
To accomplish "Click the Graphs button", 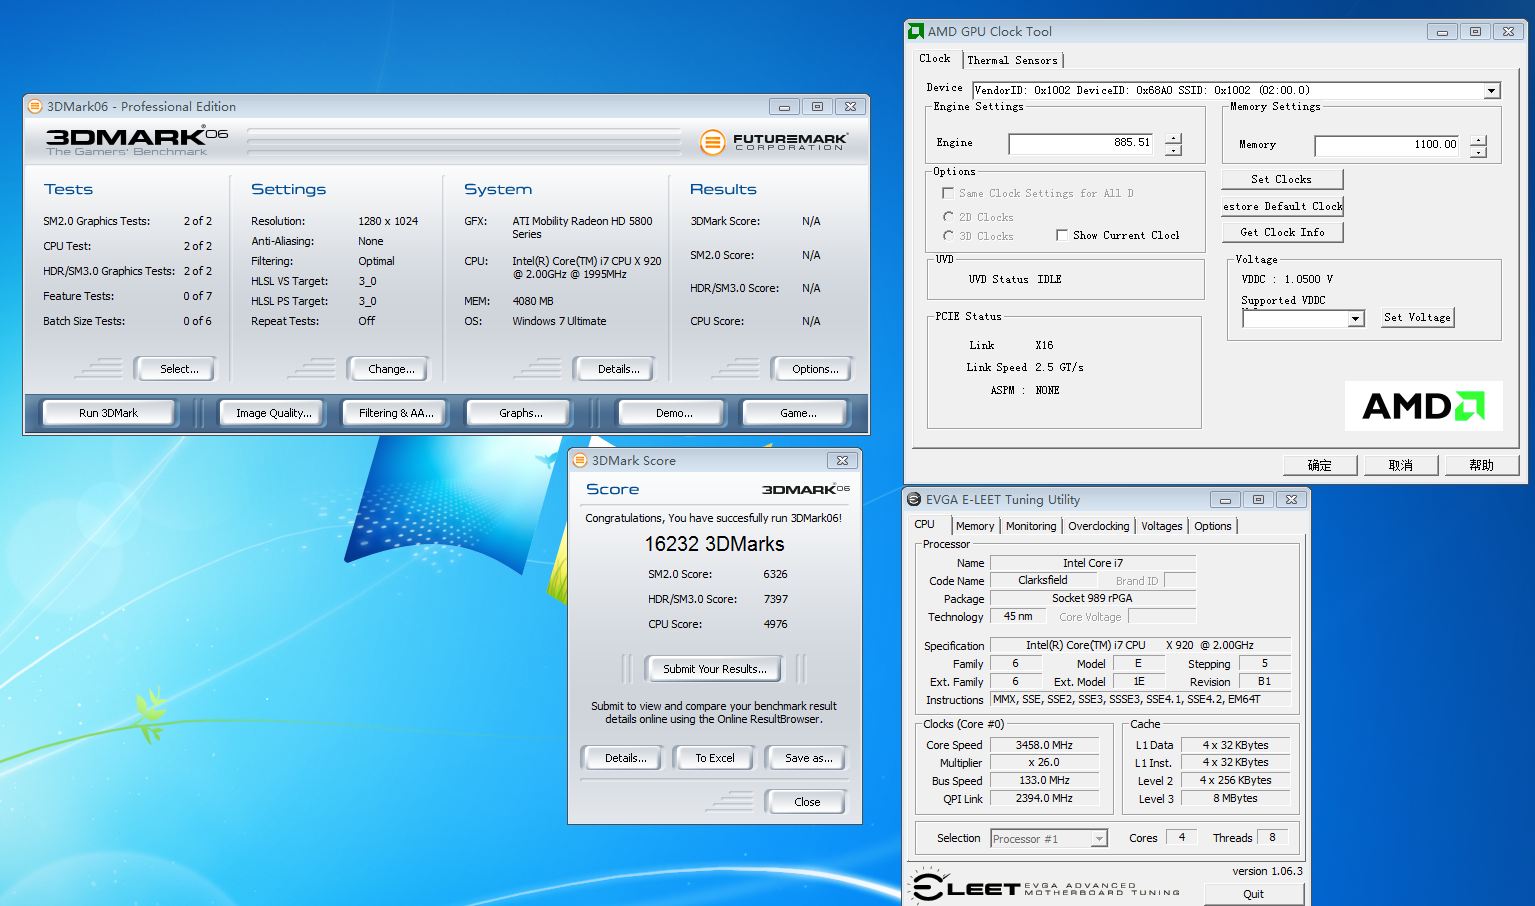I will (x=520, y=413).
